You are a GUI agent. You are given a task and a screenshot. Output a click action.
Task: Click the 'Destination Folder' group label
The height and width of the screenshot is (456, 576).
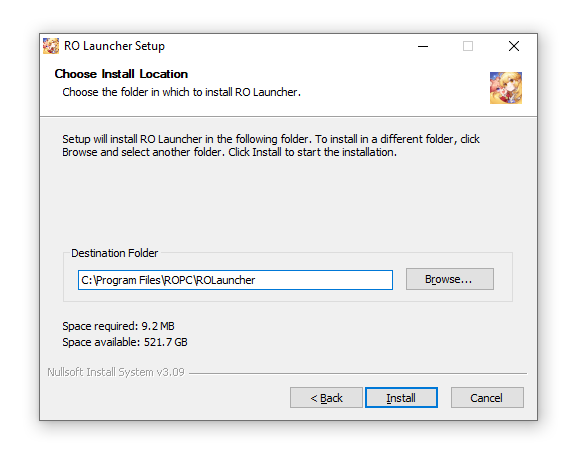(114, 253)
